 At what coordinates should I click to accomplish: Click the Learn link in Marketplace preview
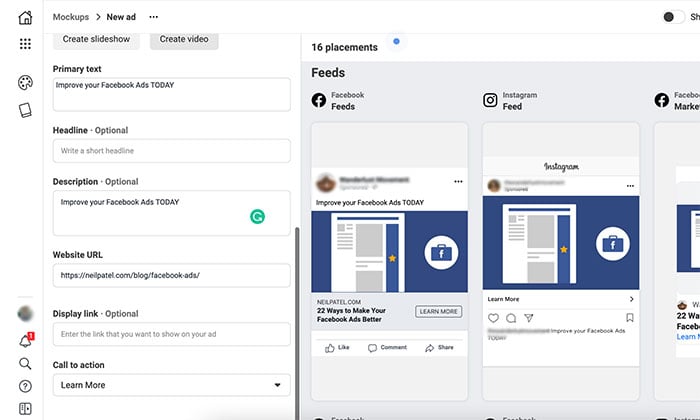click(x=688, y=337)
